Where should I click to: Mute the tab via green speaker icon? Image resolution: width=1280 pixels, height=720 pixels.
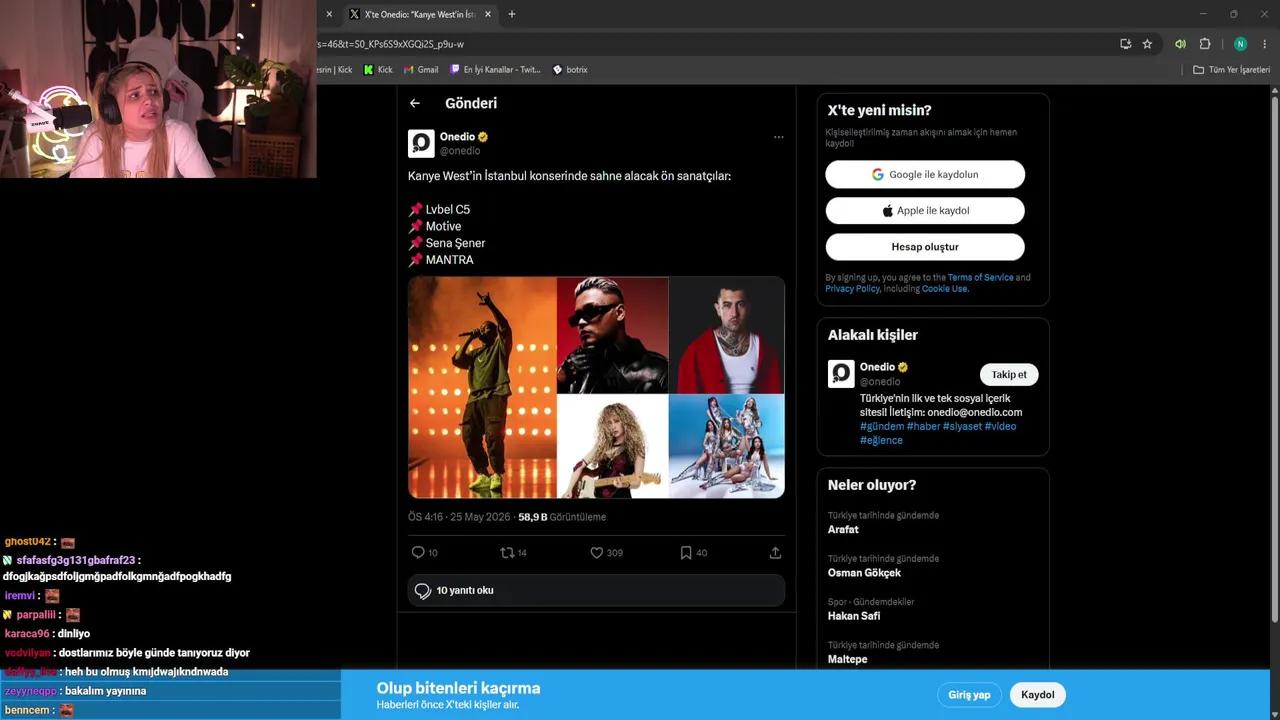coord(1181,44)
